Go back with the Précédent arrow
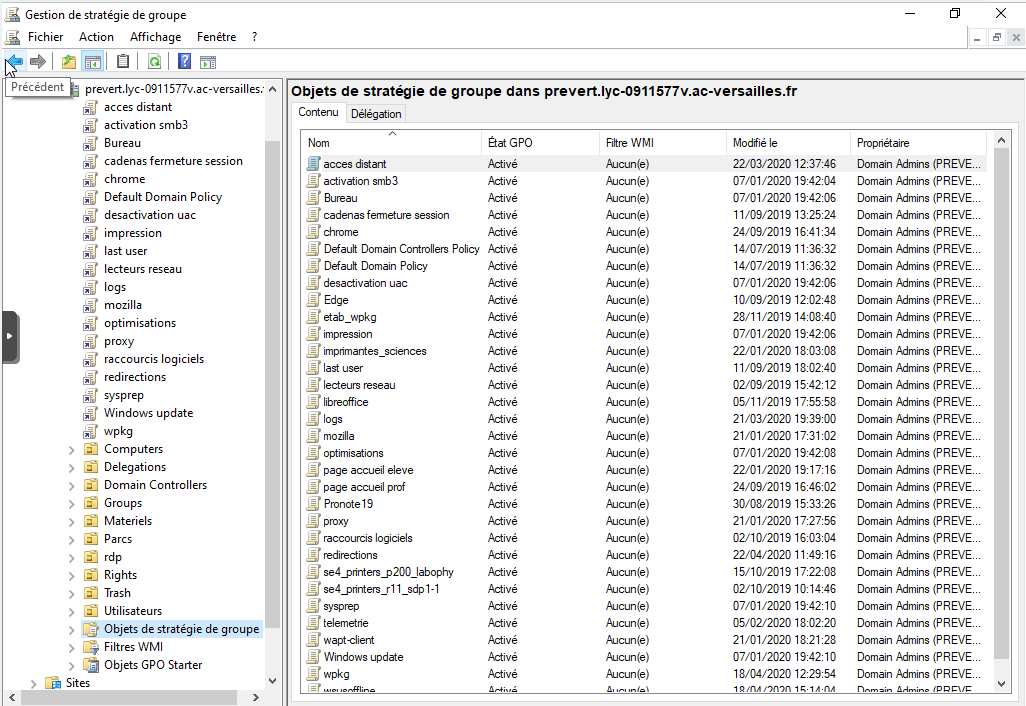 [x=16, y=62]
